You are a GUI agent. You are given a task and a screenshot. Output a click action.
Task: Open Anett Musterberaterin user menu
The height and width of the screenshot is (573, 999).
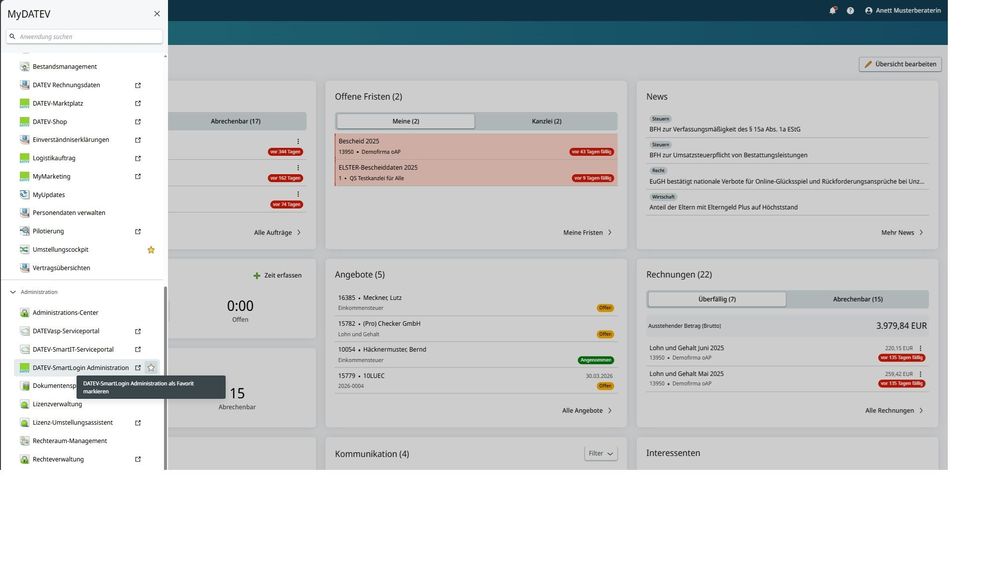902,10
